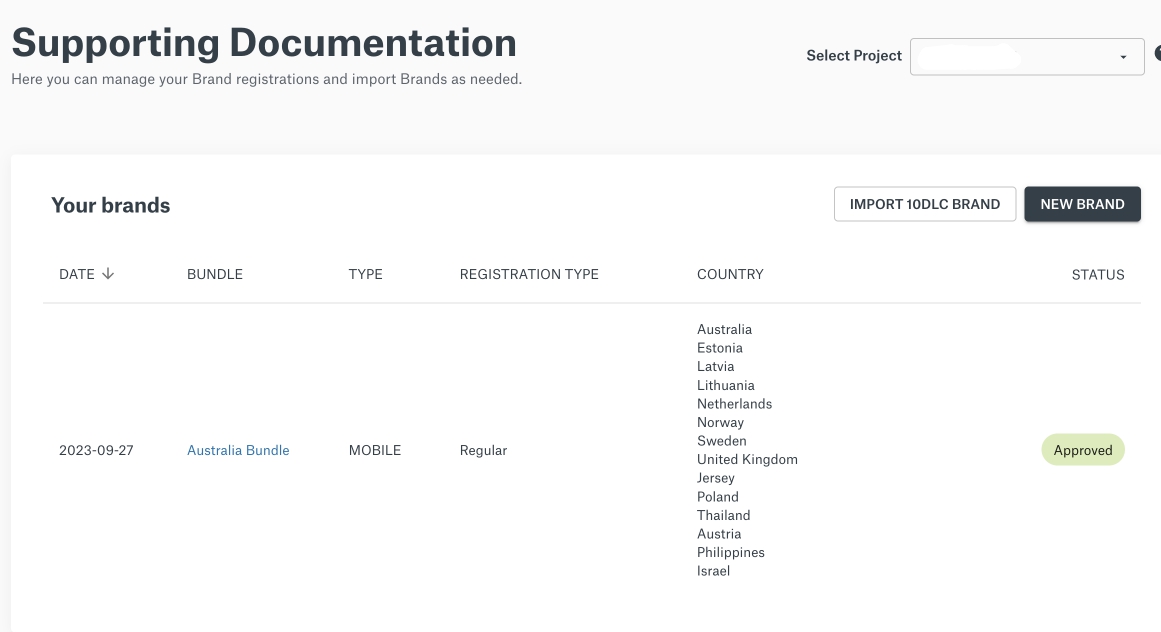Click the Approved status badge
This screenshot has width=1161, height=632.
pyautogui.click(x=1082, y=450)
